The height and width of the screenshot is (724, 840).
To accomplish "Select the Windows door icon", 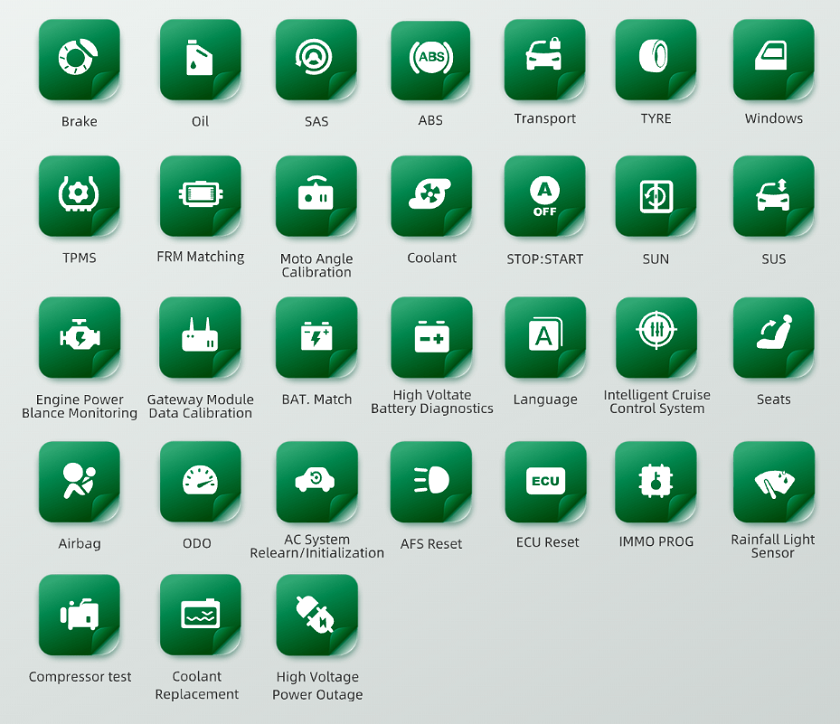I will tap(773, 60).
